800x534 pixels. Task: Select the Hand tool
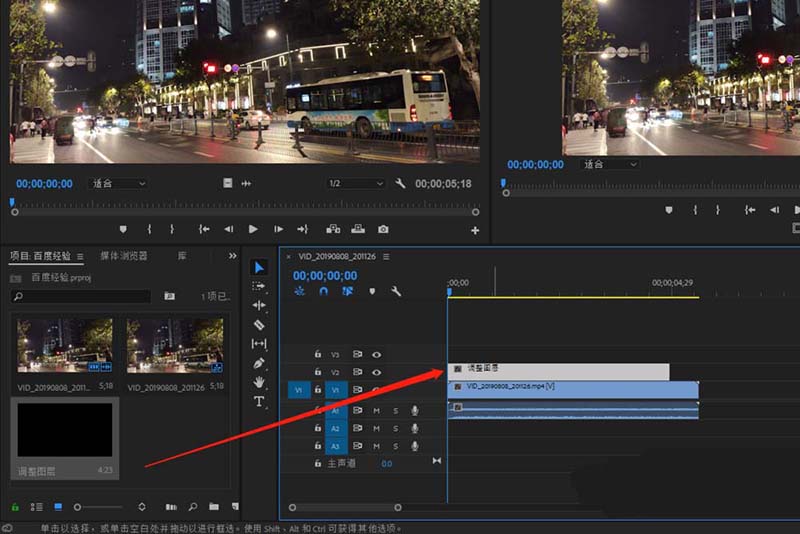click(259, 382)
